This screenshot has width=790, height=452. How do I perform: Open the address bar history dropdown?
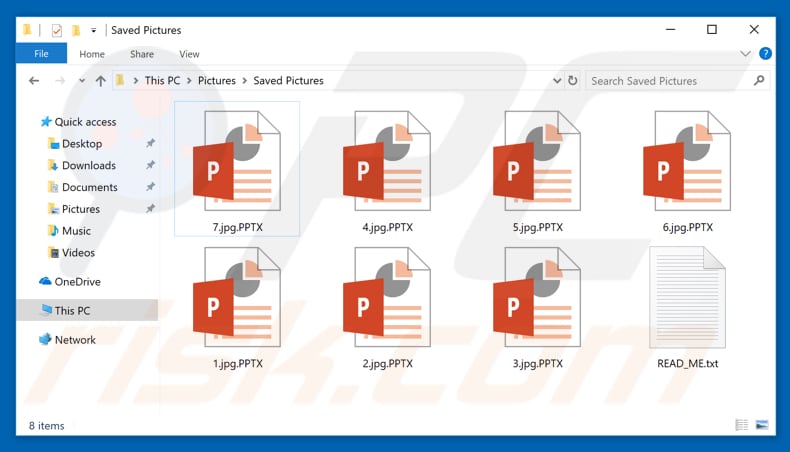point(557,81)
